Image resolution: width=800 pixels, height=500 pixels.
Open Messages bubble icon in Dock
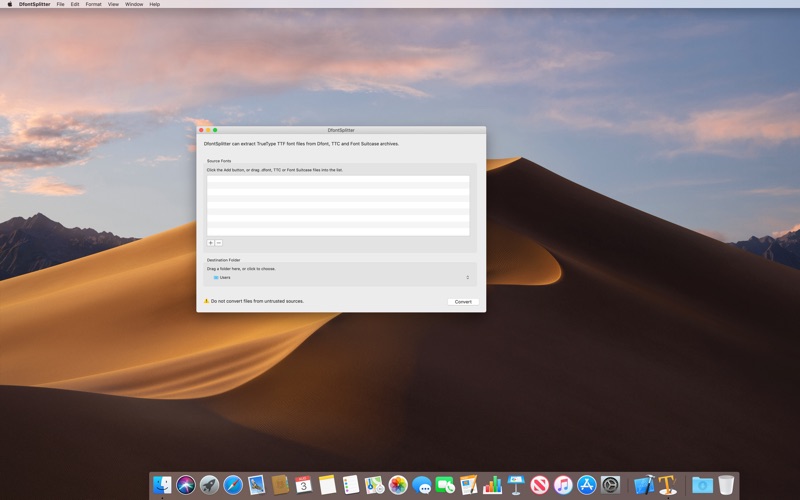(x=421, y=485)
